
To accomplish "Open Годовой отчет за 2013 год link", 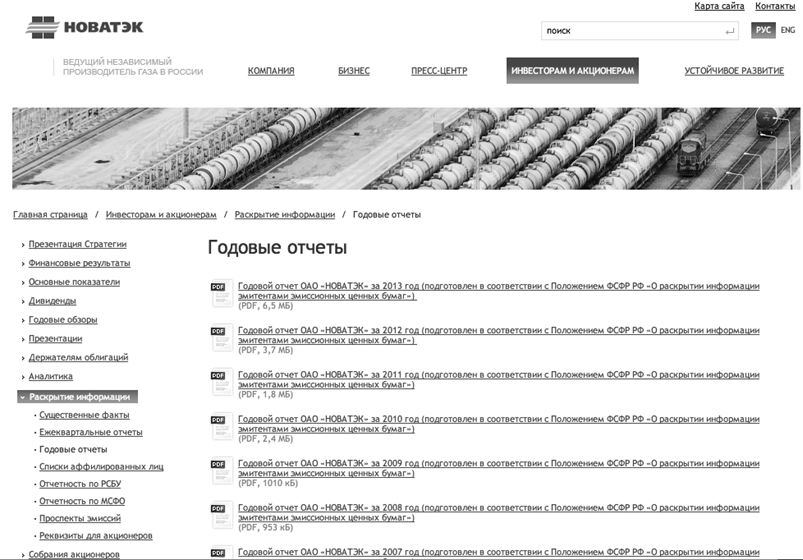I will pos(499,291).
